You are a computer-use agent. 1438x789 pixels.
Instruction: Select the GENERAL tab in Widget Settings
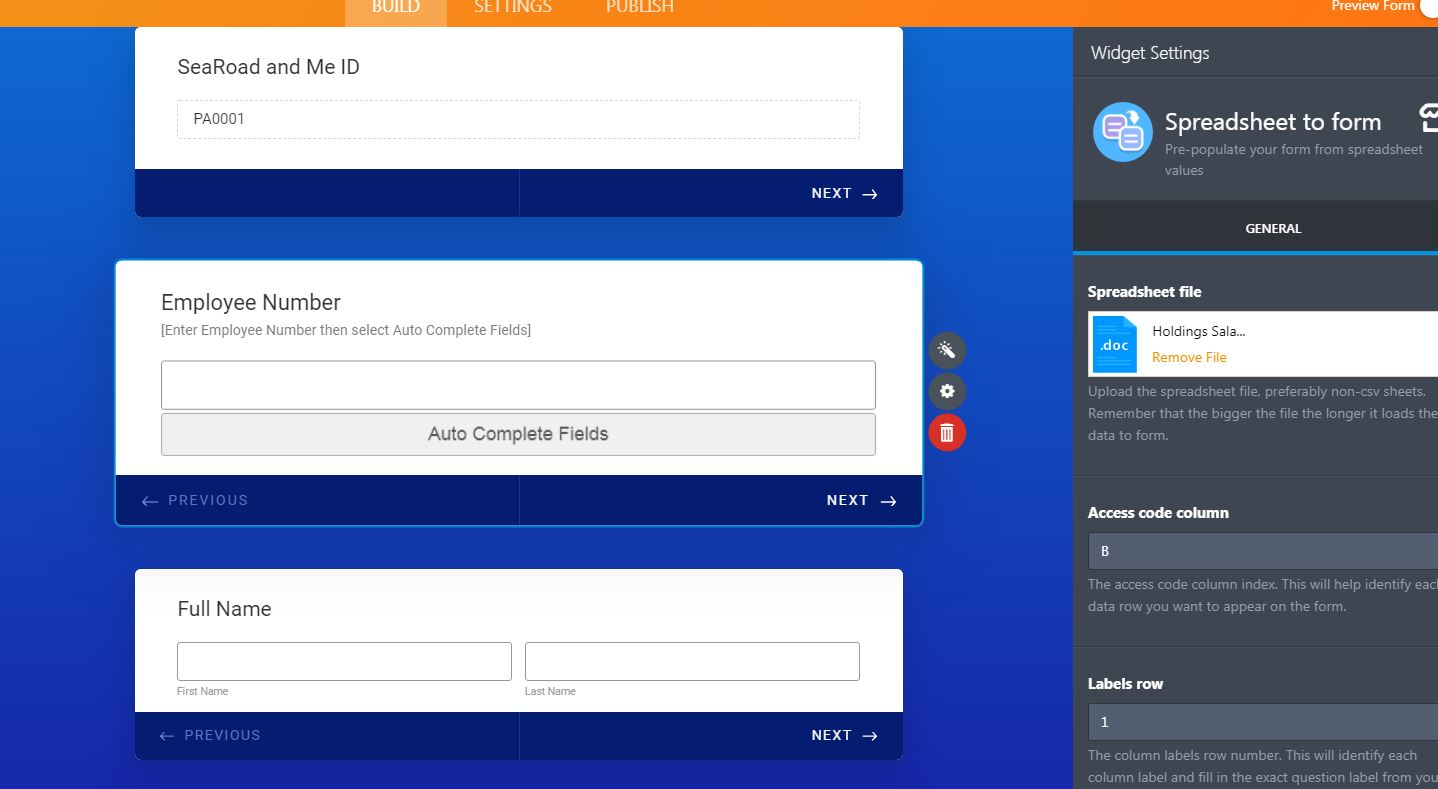tap(1272, 228)
